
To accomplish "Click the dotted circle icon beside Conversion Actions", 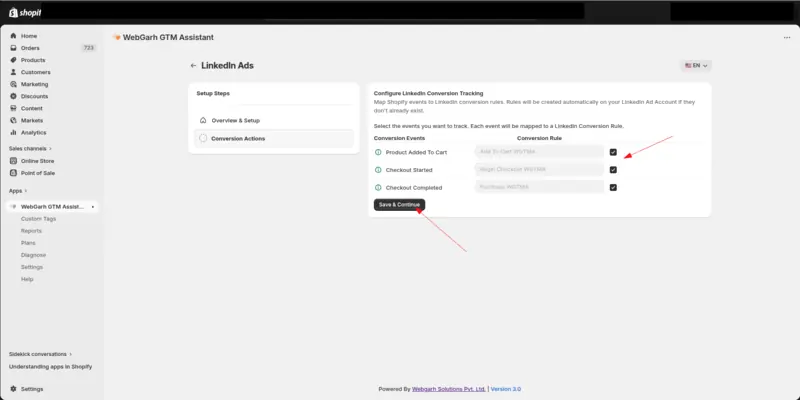I will click(203, 138).
